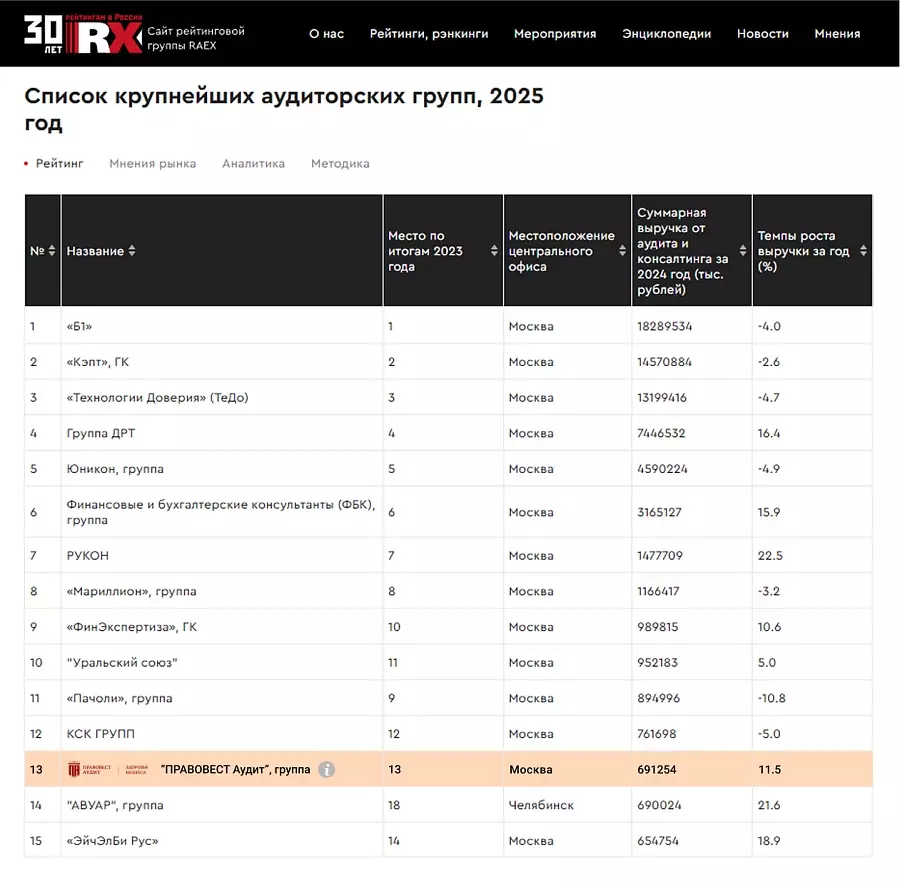Viewport: 900px width, 884px height.
Task: Sort by Суммарная выручка column arrows
Action: [744, 251]
